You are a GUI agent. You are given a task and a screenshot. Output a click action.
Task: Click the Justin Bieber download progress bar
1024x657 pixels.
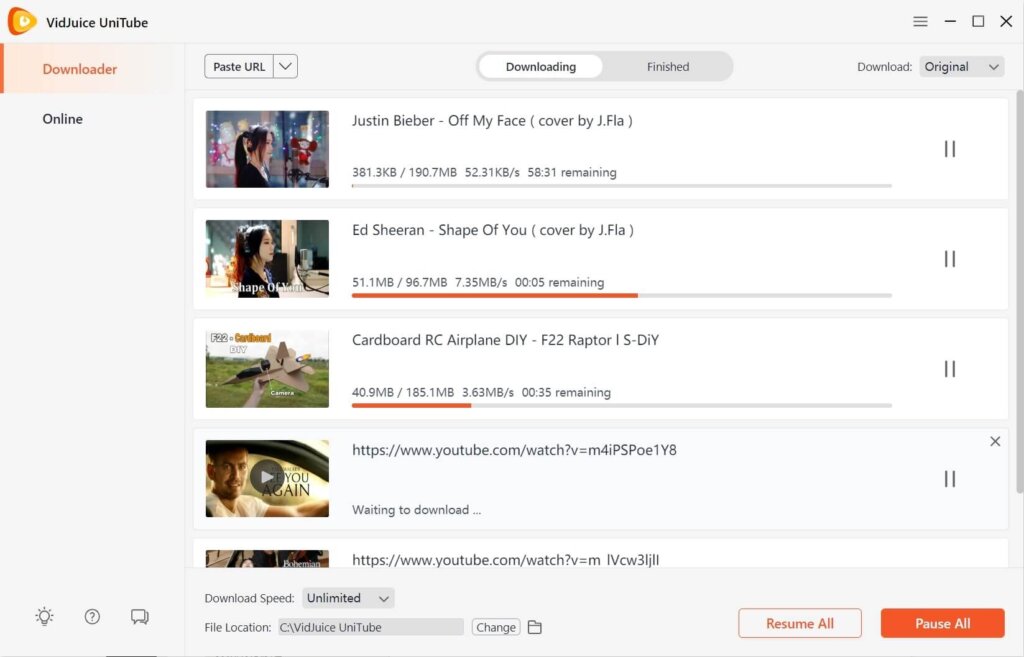(622, 185)
